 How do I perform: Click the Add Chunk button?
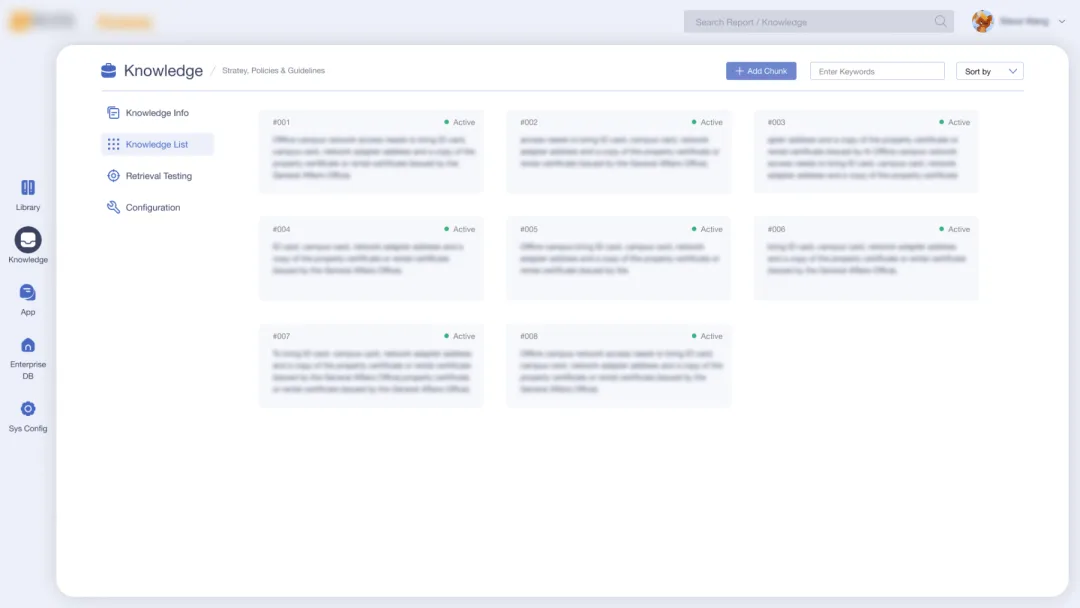point(761,71)
